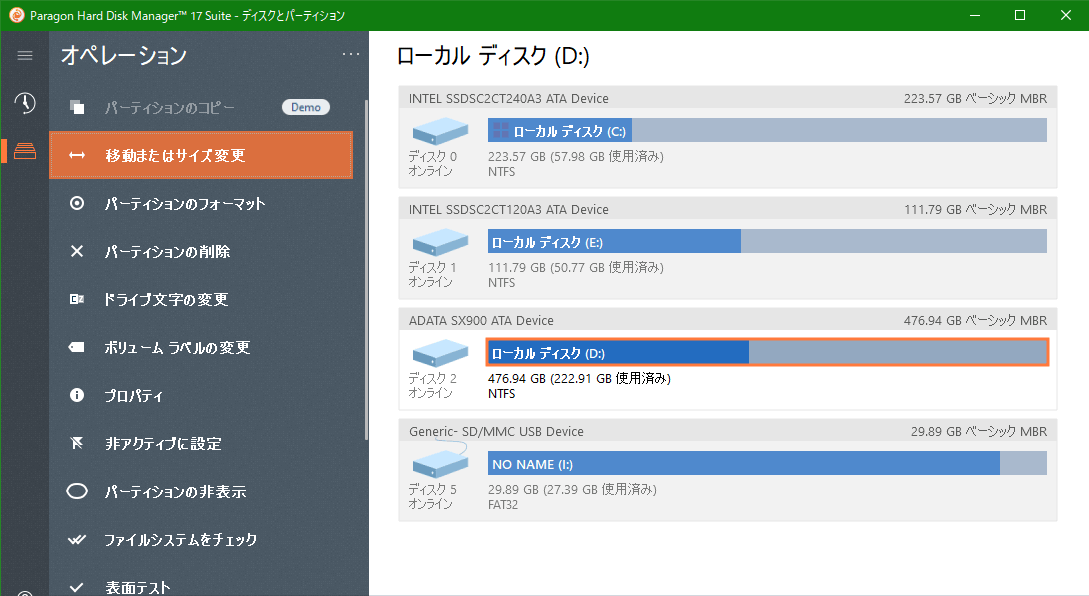Viewport: 1089px width, 596px height.
Task: Click the Delete Partition X icon
Action: click(x=77, y=252)
